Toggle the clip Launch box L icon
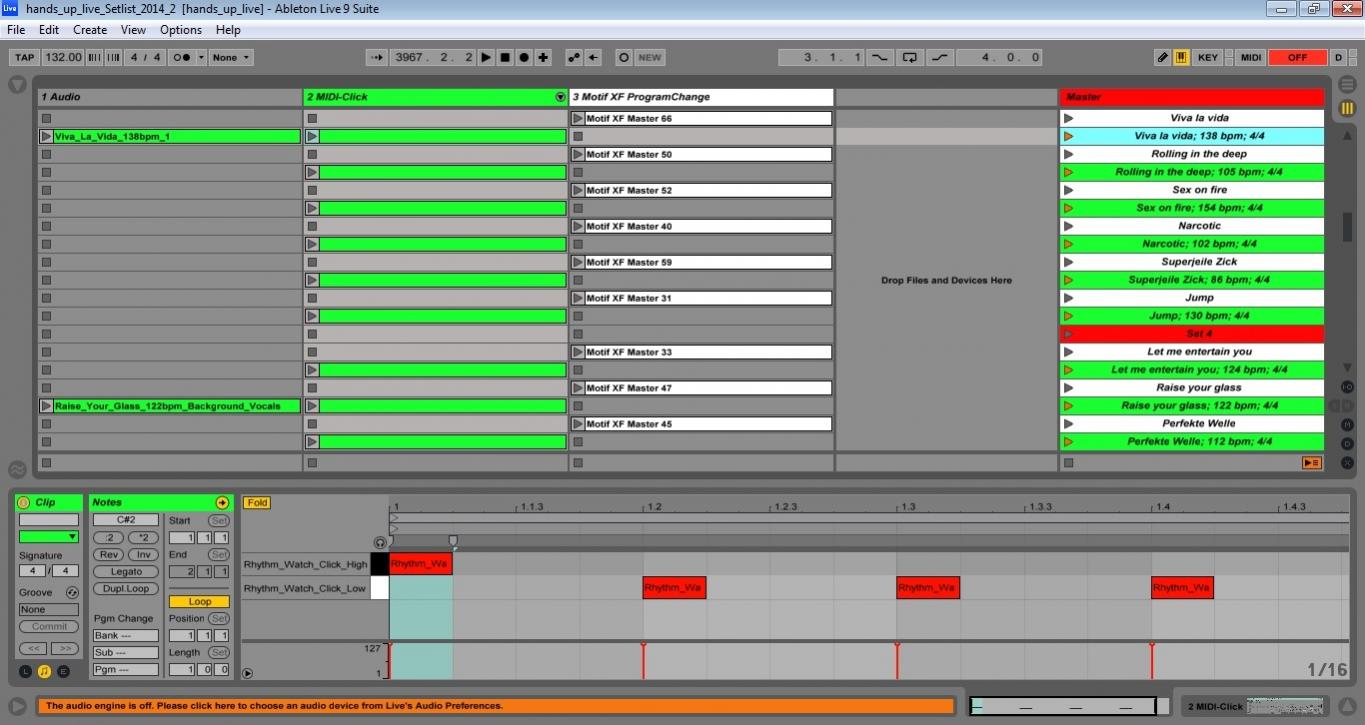The width and height of the screenshot is (1365, 725). pyautogui.click(x=25, y=671)
